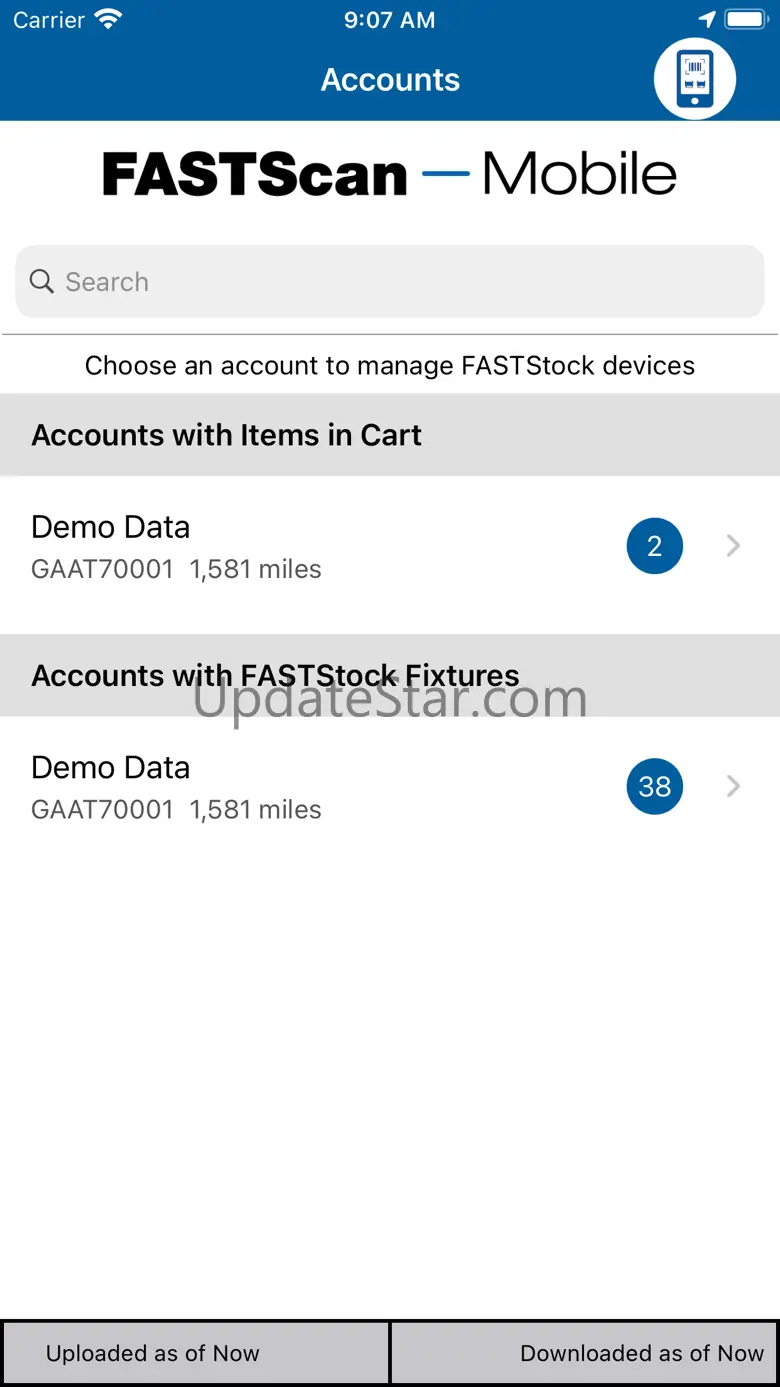Select Demo Data under FASTStock Fixtures
Screen dimensions: 780x1387
pyautogui.click(x=176, y=787)
